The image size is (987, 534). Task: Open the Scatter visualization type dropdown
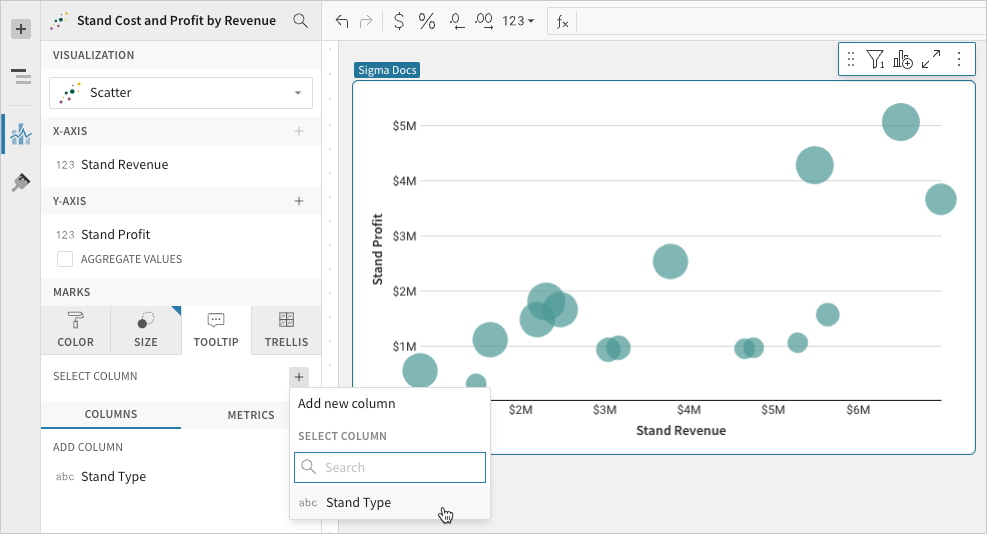click(181, 93)
